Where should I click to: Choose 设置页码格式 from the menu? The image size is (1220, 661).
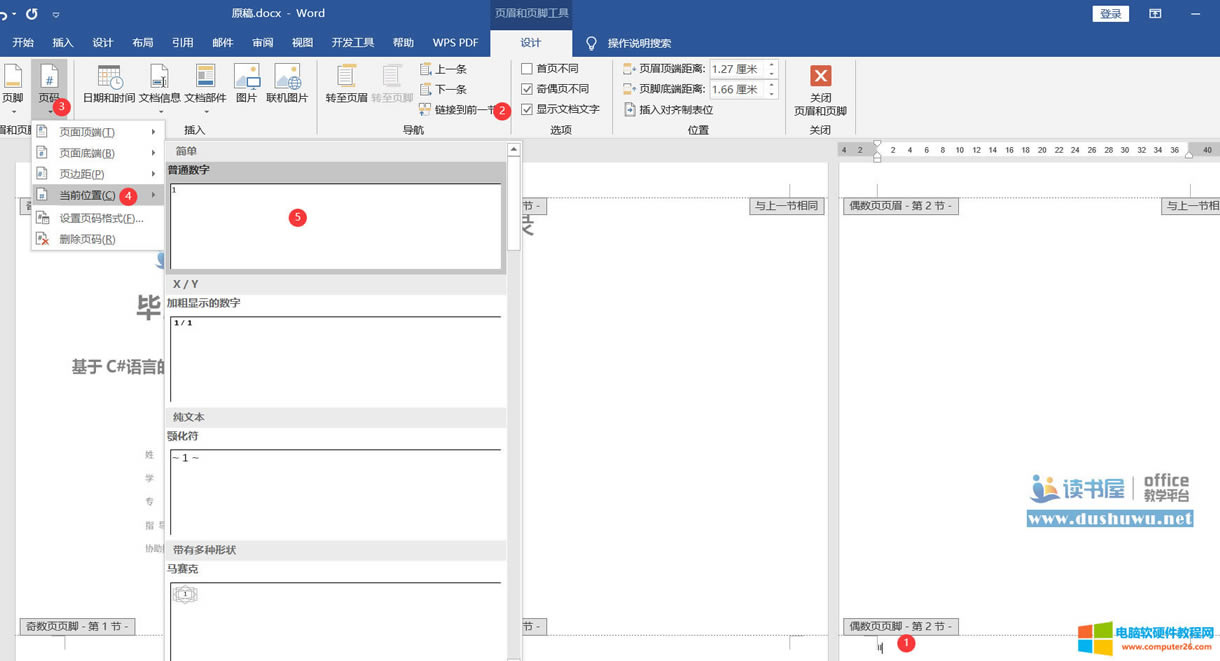(x=100, y=218)
